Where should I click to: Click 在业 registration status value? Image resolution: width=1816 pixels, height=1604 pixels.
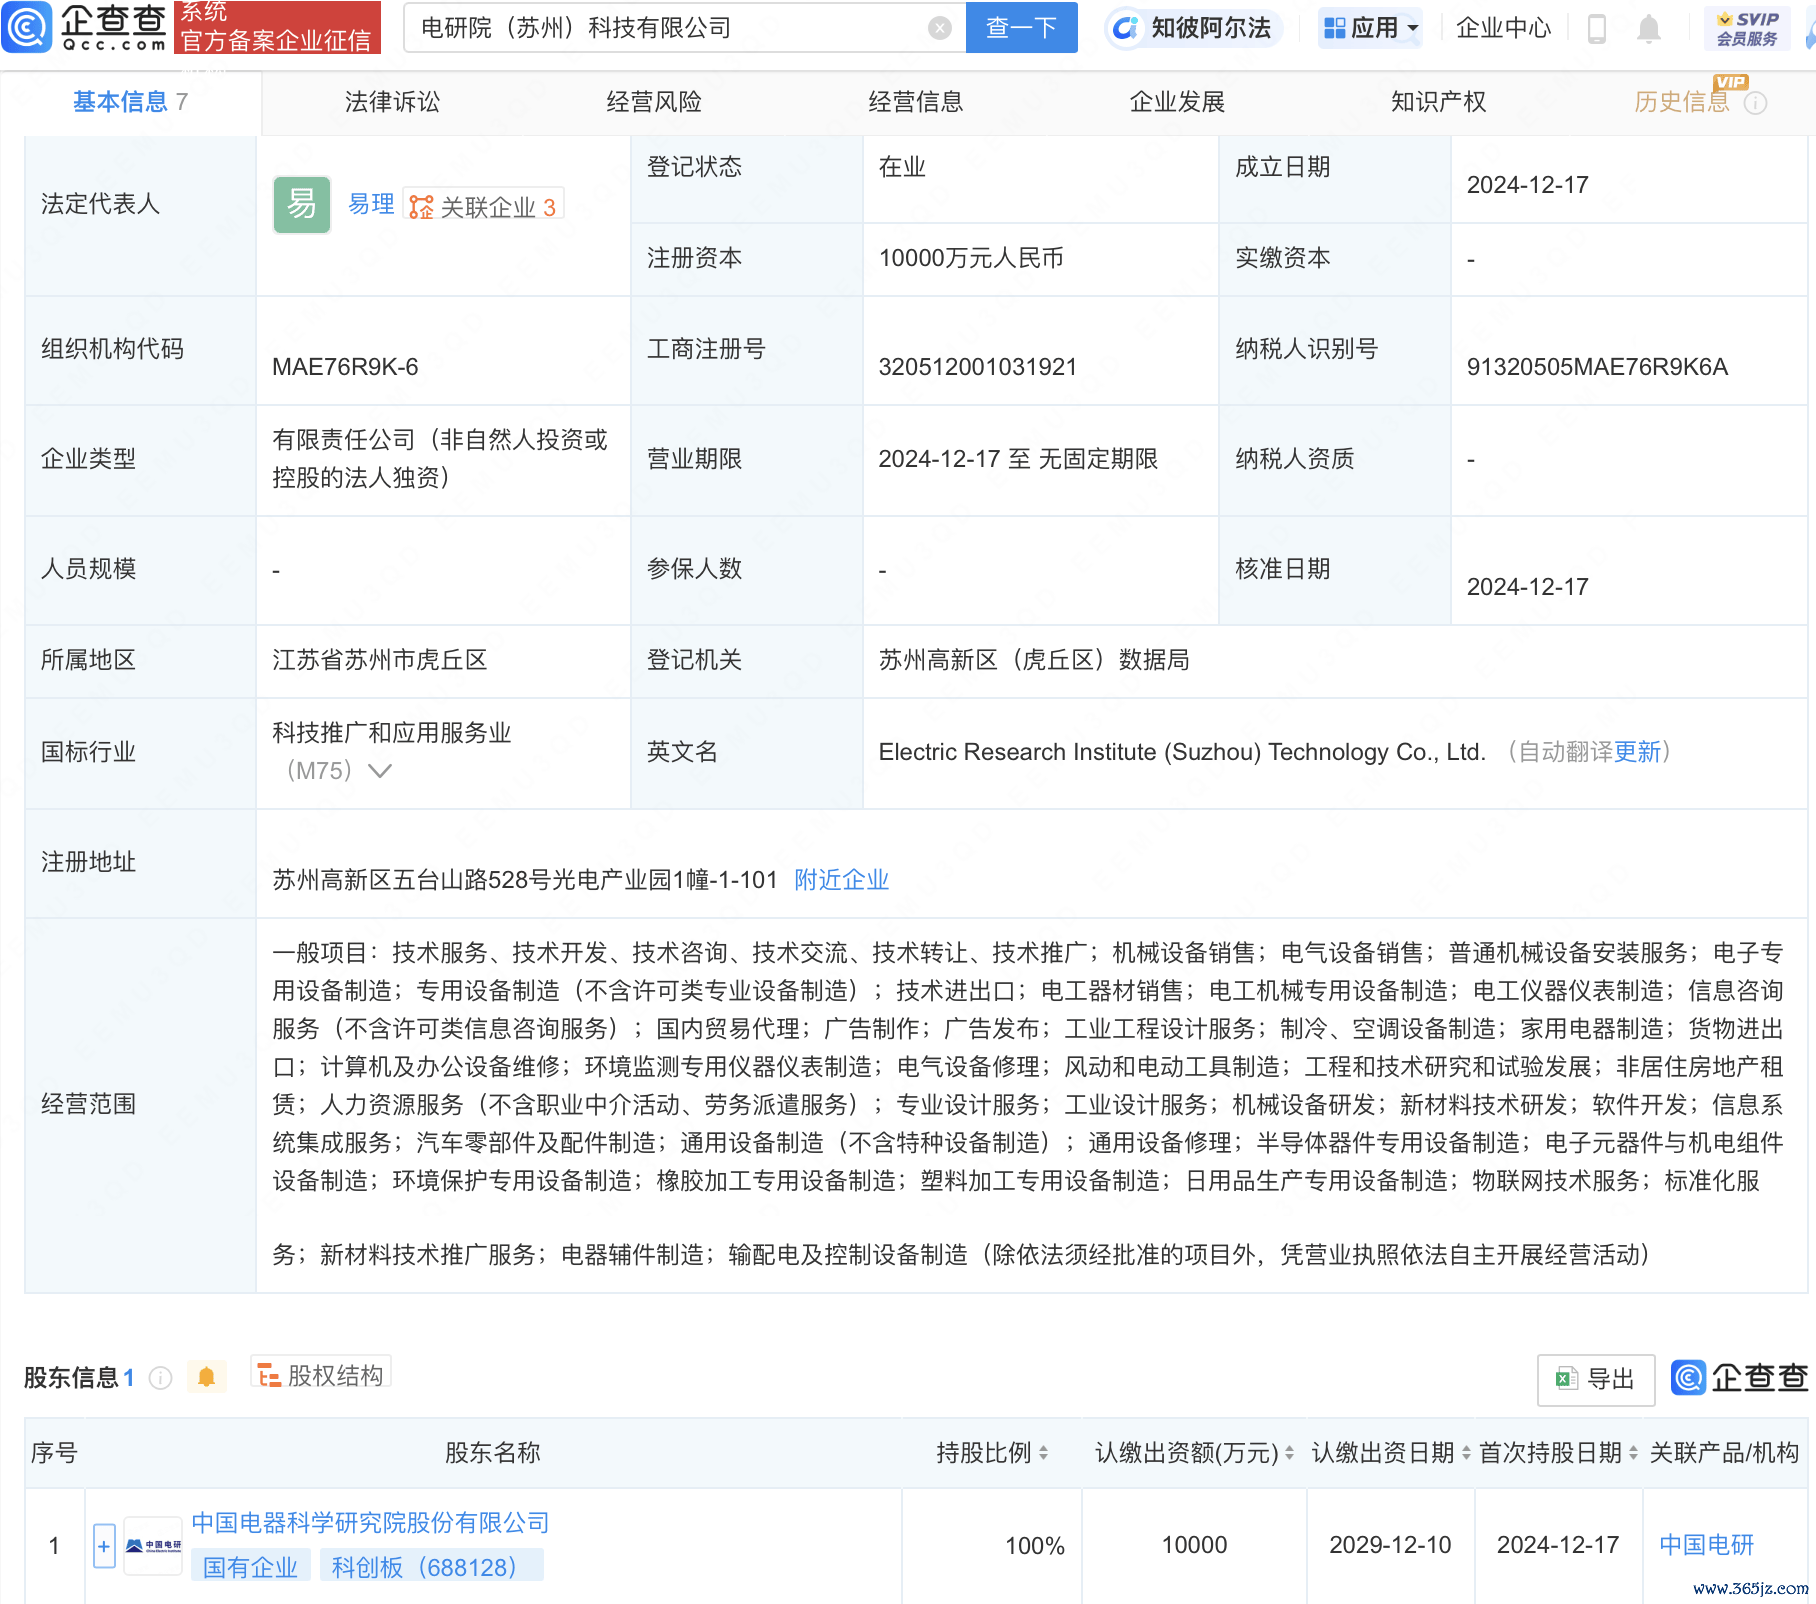point(902,167)
